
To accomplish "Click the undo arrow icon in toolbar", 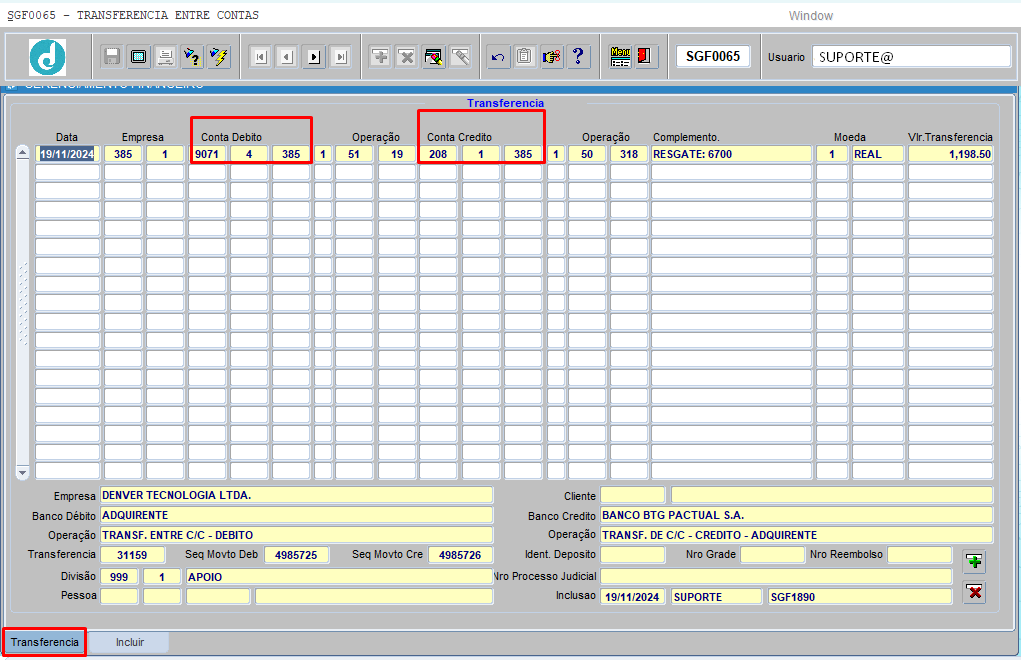I will tap(497, 57).
